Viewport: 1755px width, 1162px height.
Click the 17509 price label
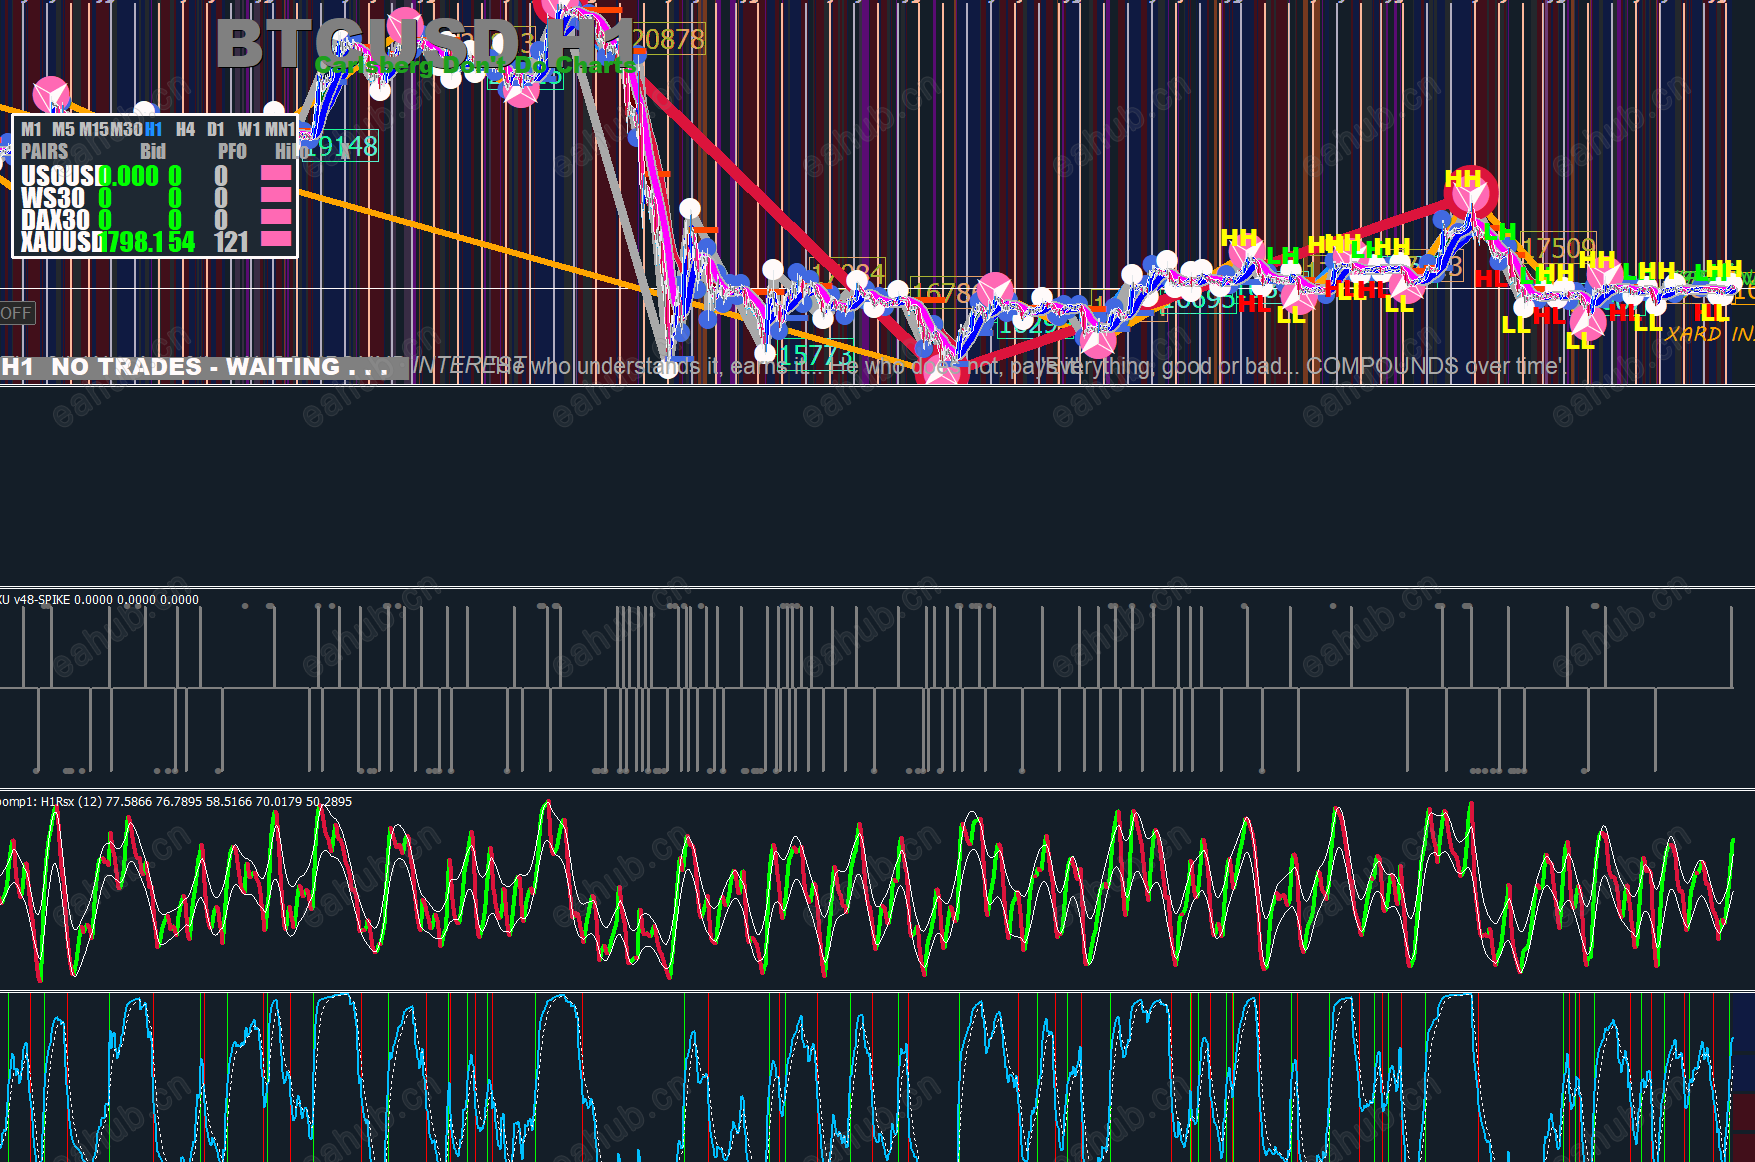pos(1559,247)
